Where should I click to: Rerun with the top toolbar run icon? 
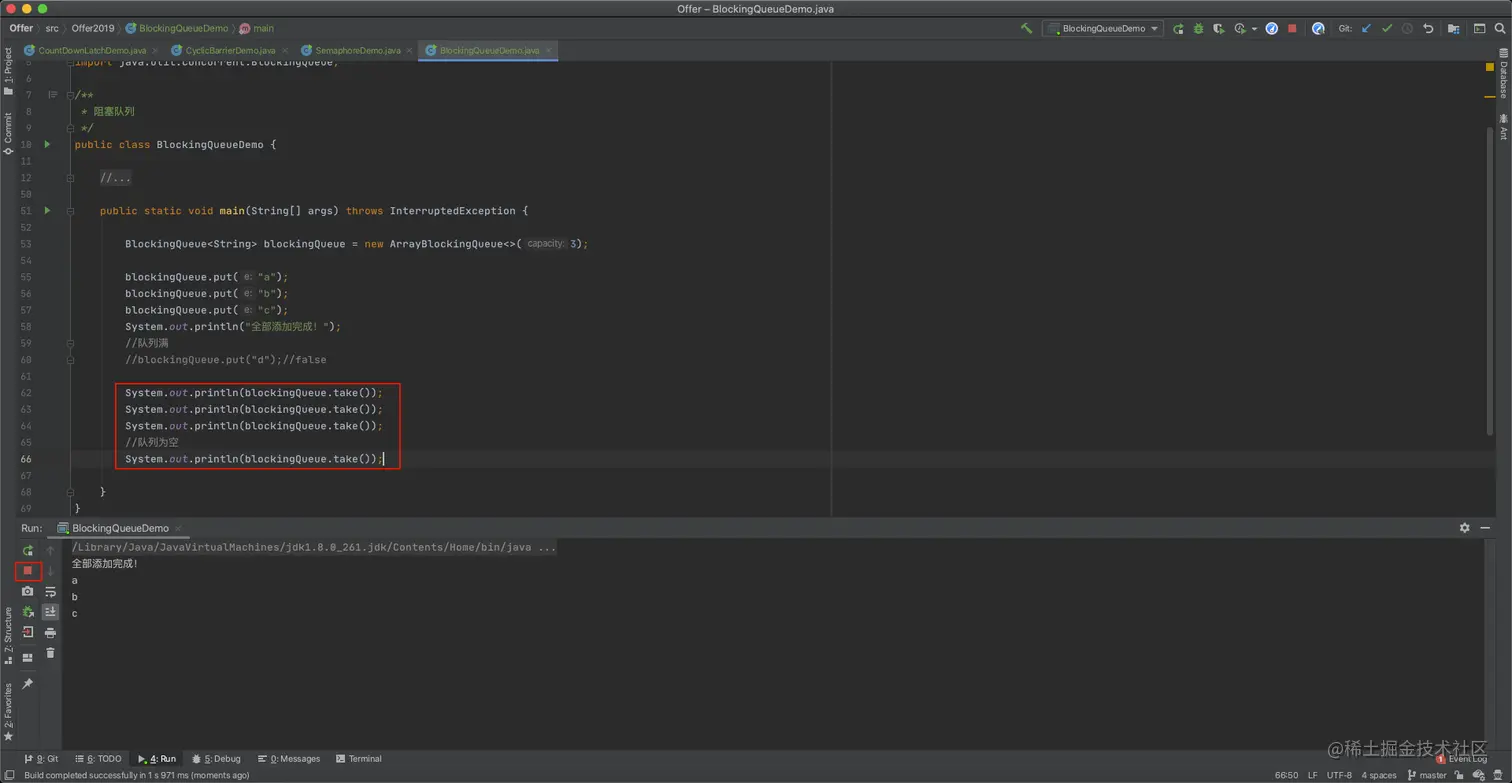(1178, 28)
